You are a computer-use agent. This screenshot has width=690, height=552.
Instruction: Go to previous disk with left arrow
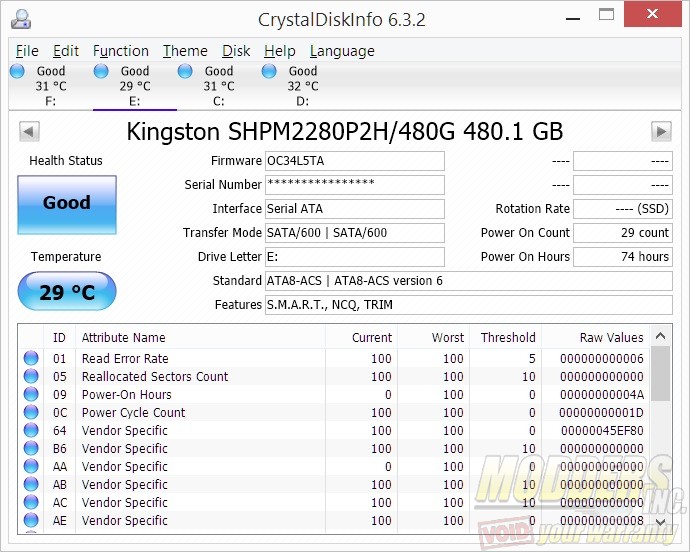tap(29, 131)
